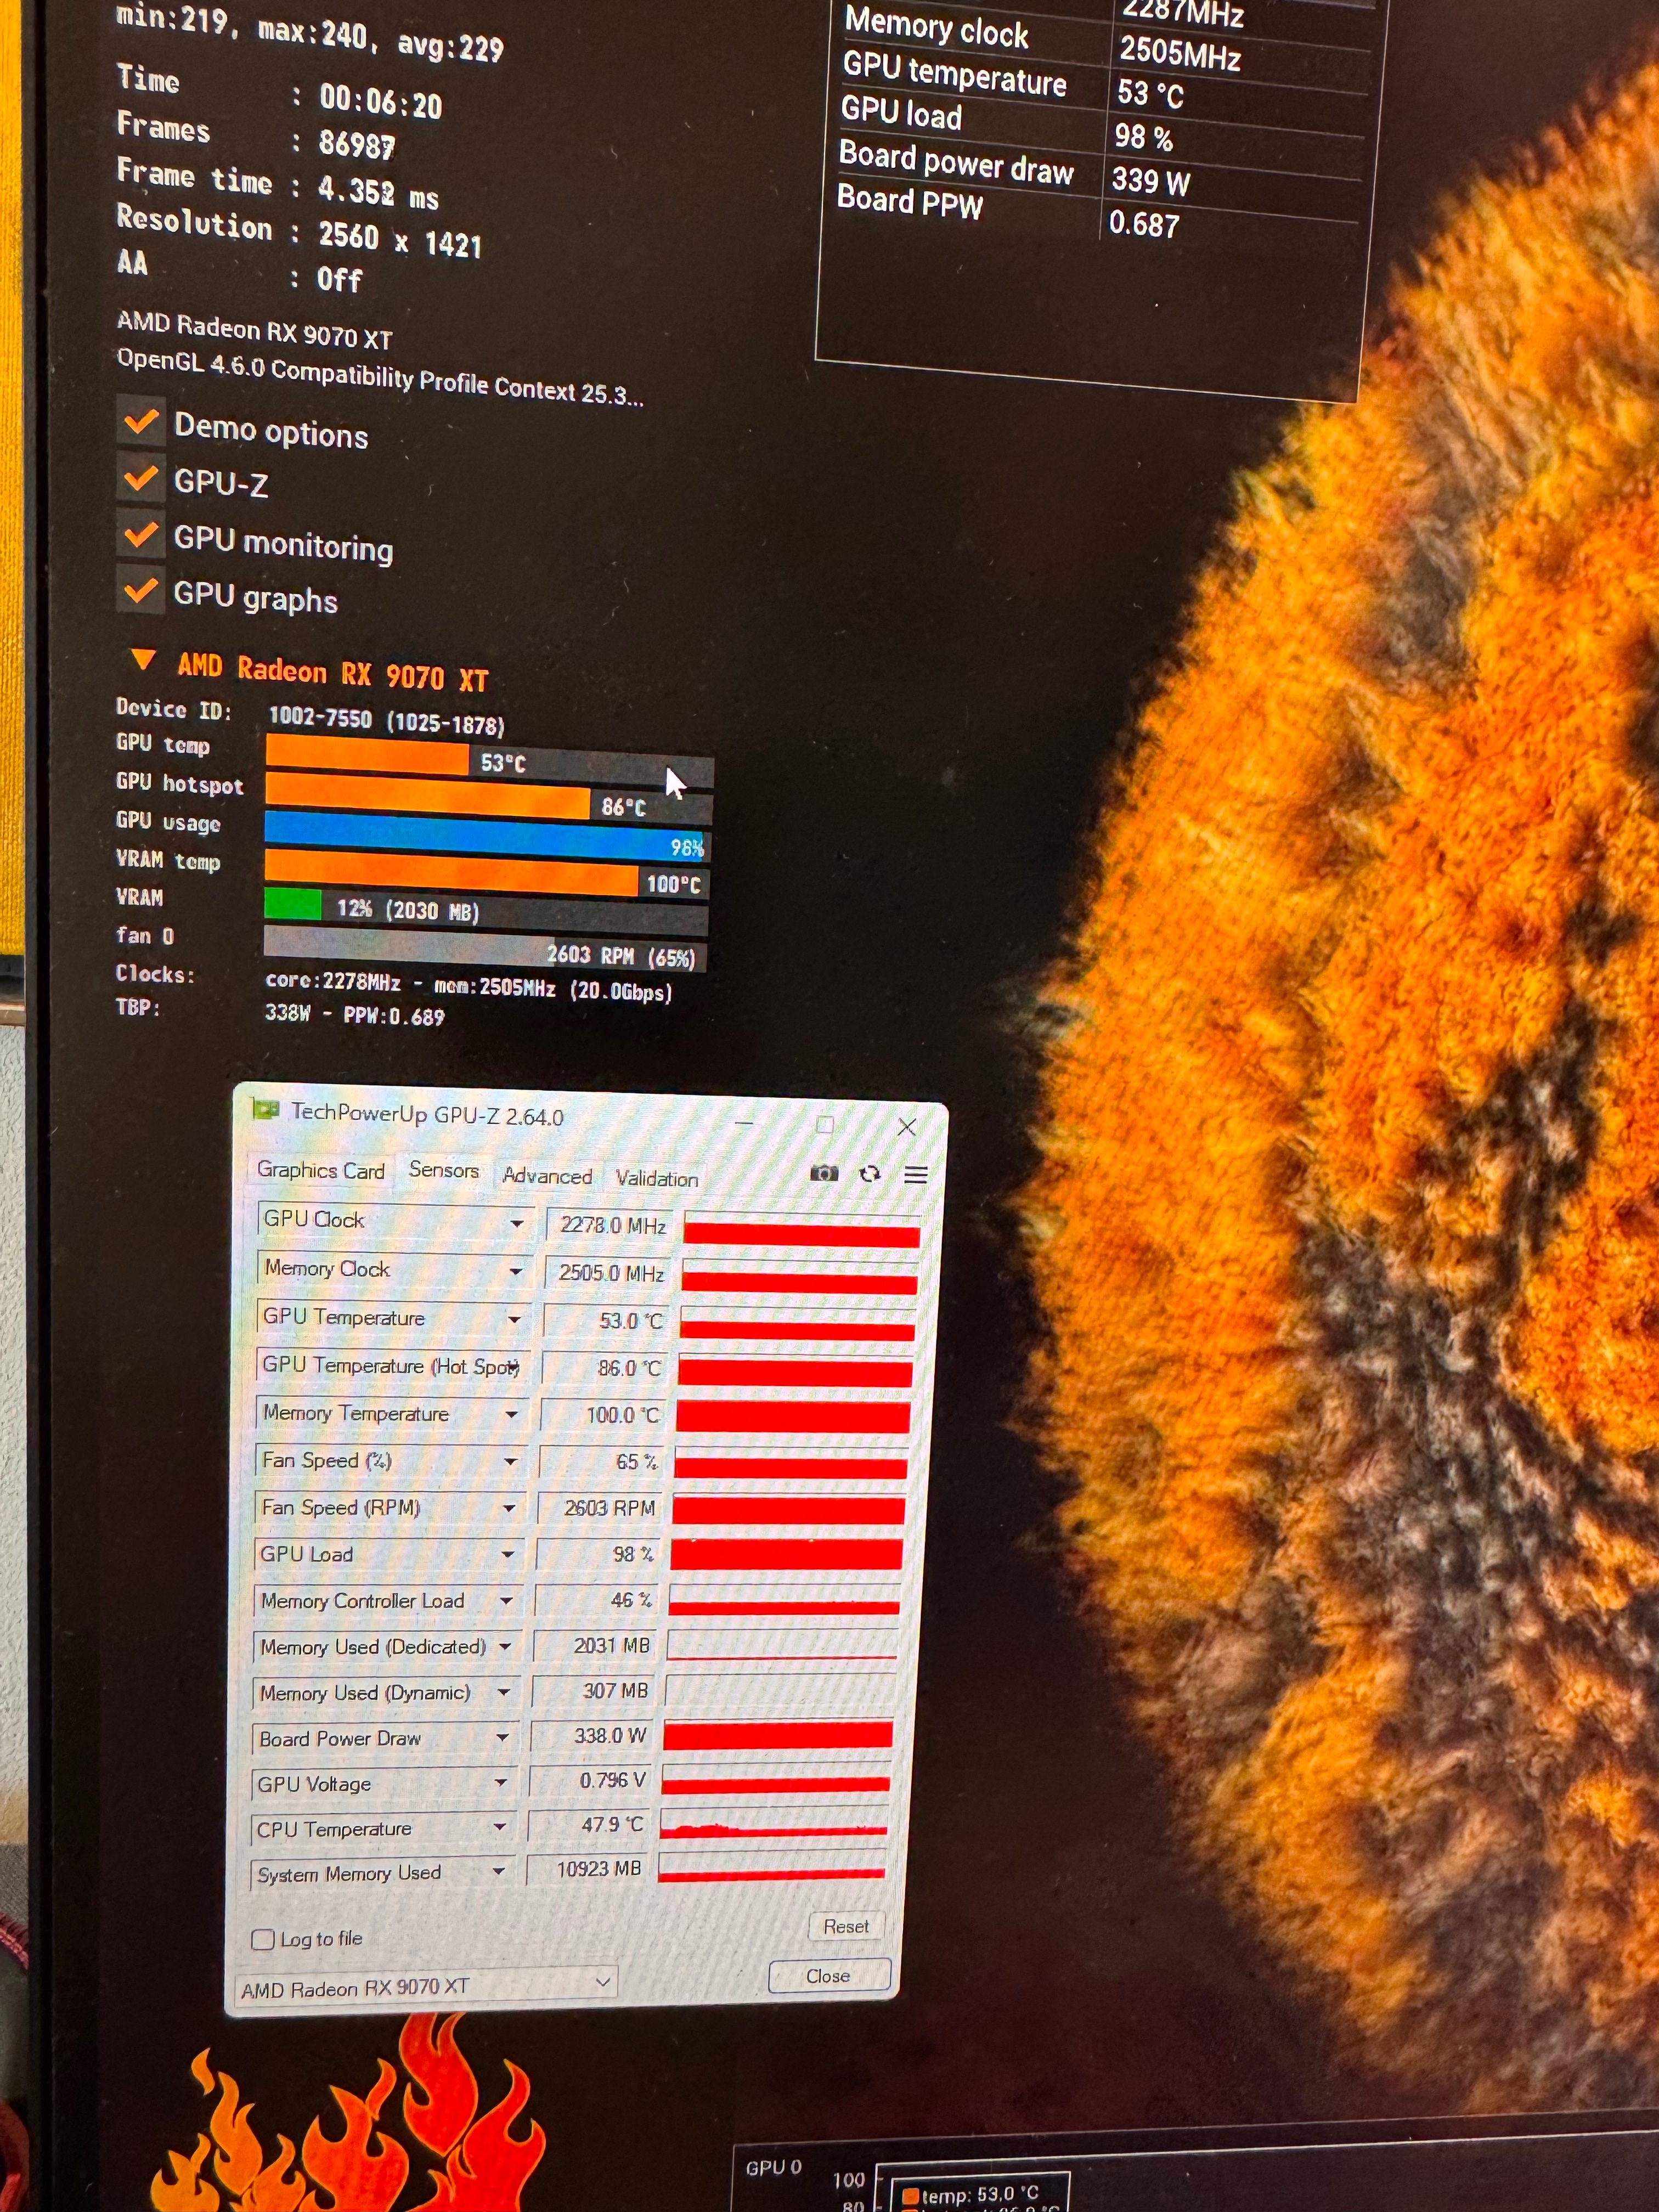Minimize the GPU-Z window
Image resolution: width=1659 pixels, height=2212 pixels.
(744, 1123)
